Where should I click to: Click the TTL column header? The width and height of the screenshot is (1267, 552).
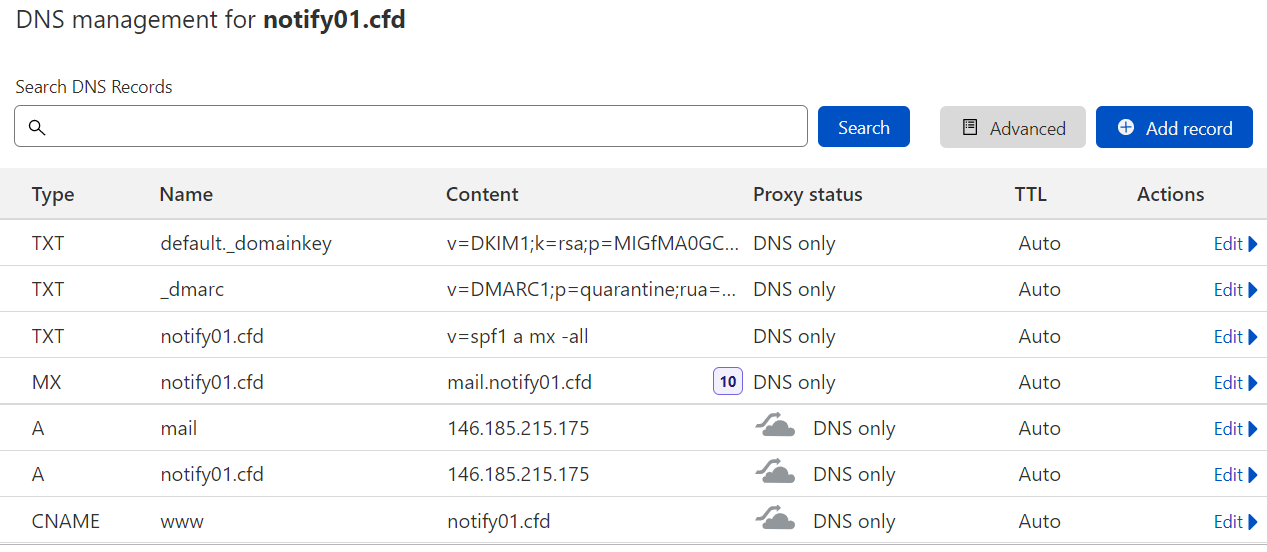pos(1030,194)
